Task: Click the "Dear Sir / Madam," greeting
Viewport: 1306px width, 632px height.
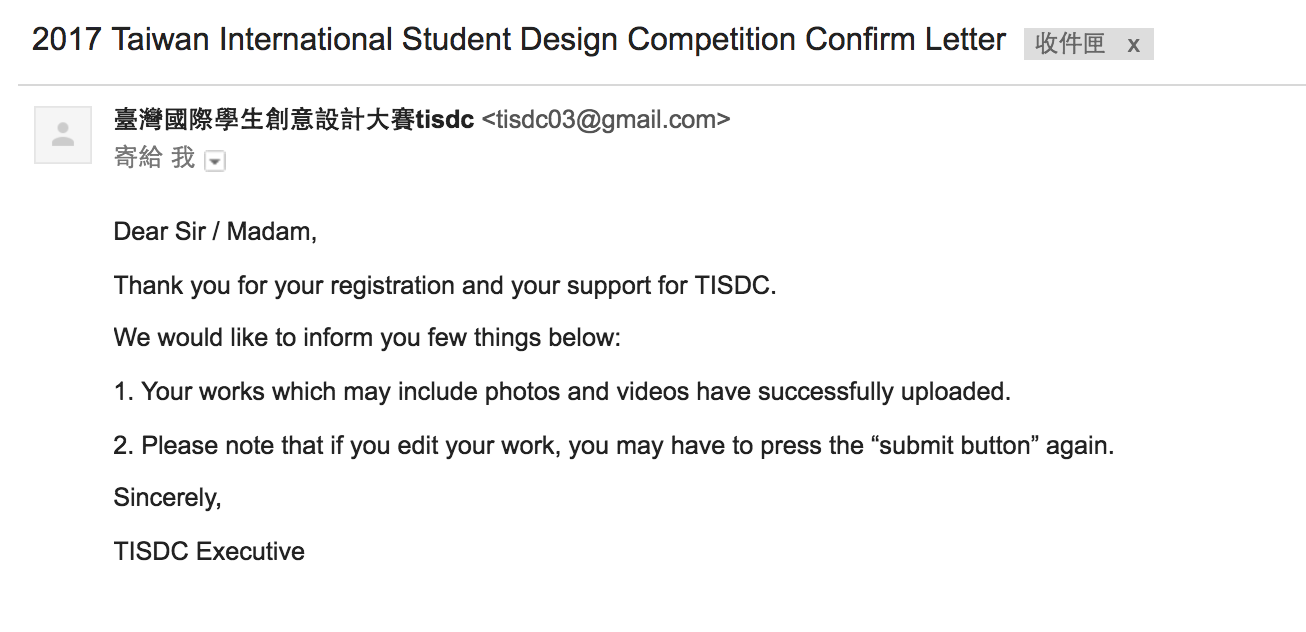Action: [x=215, y=232]
